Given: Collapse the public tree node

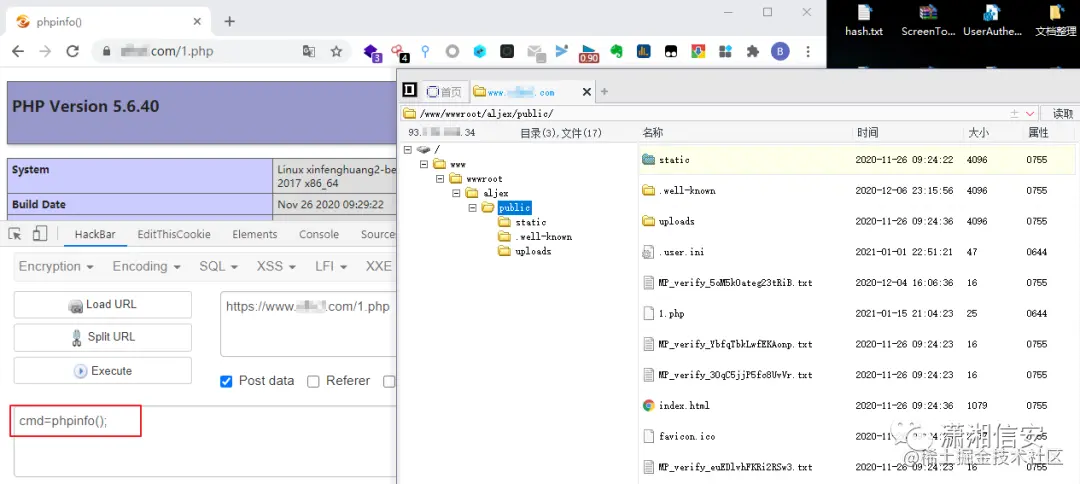Looking at the screenshot, I should pyautogui.click(x=472, y=208).
